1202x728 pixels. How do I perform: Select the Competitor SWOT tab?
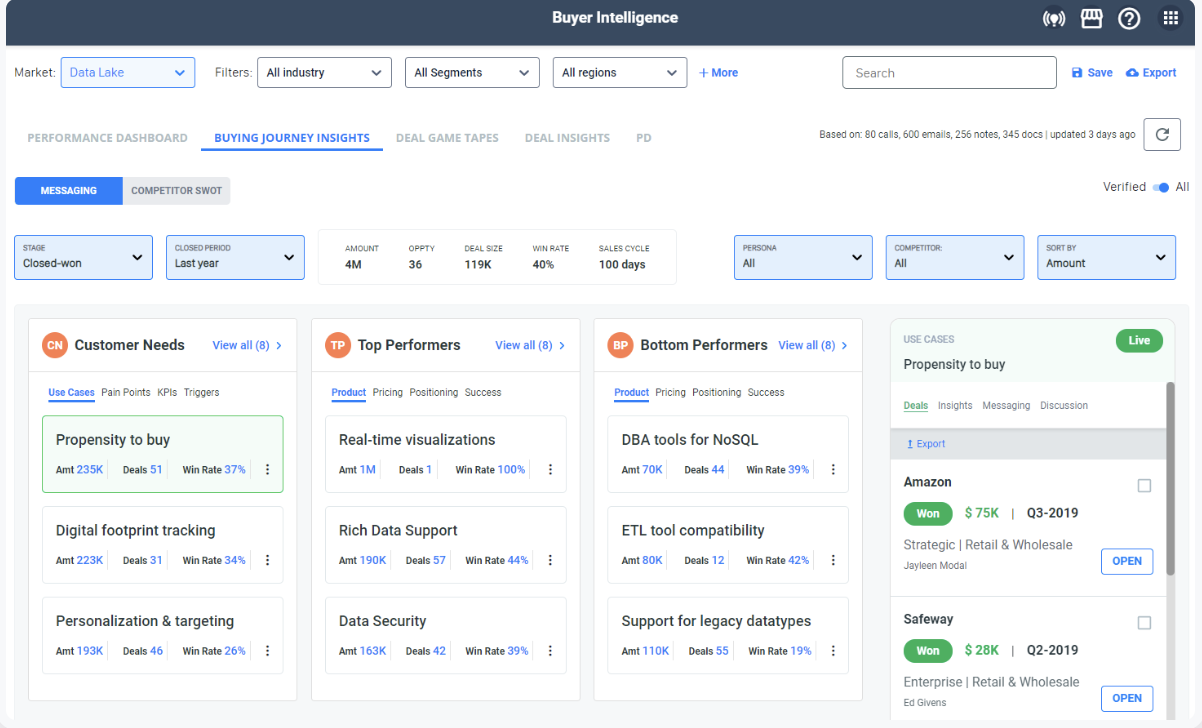tap(176, 191)
